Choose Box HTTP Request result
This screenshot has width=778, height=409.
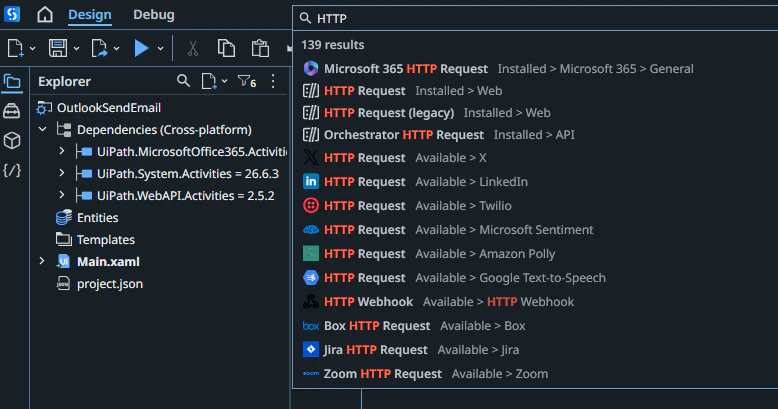(536, 326)
